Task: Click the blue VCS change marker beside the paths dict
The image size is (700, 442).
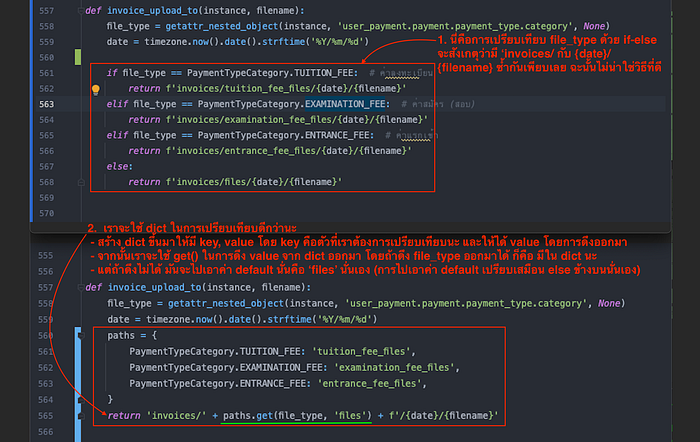Action: click(78, 384)
